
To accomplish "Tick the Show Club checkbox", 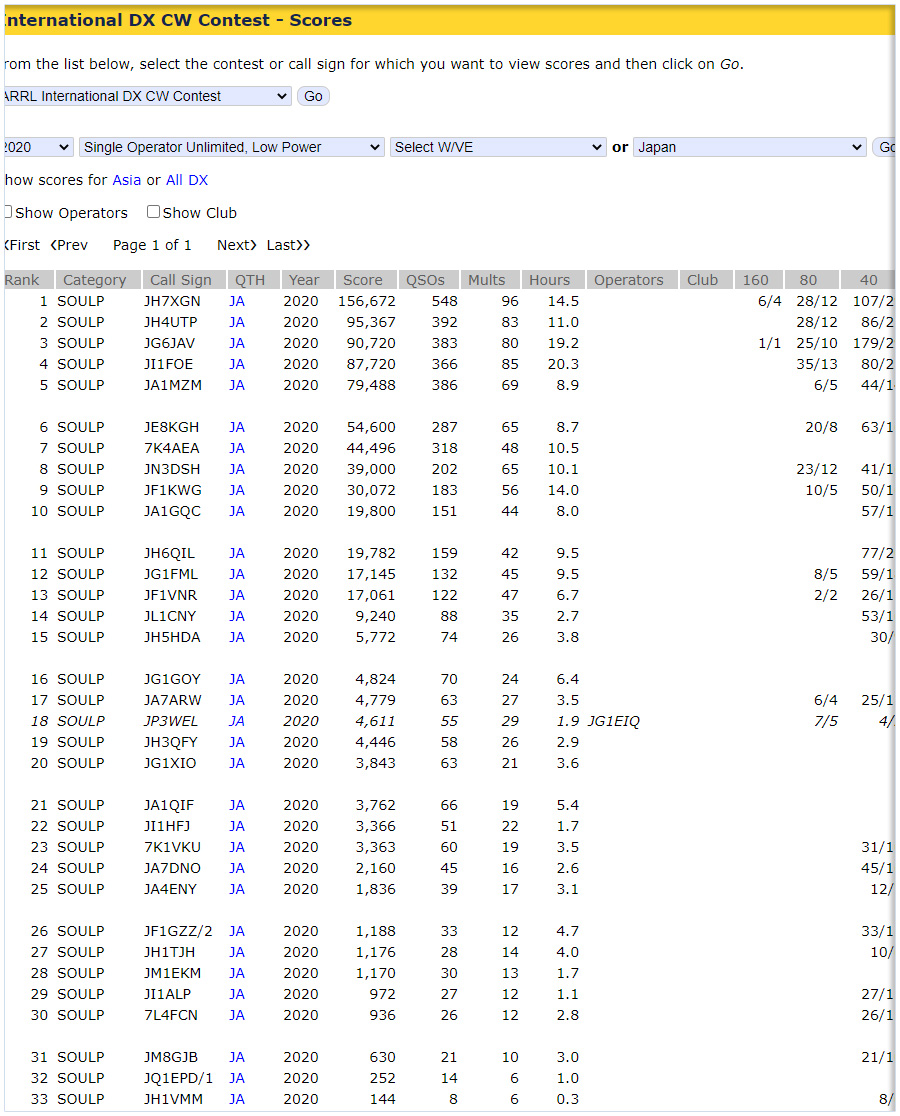I will [x=153, y=212].
